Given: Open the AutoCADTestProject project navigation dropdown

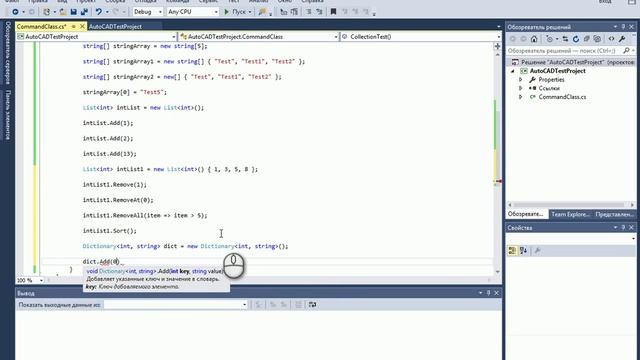Looking at the screenshot, I should click(x=97, y=37).
